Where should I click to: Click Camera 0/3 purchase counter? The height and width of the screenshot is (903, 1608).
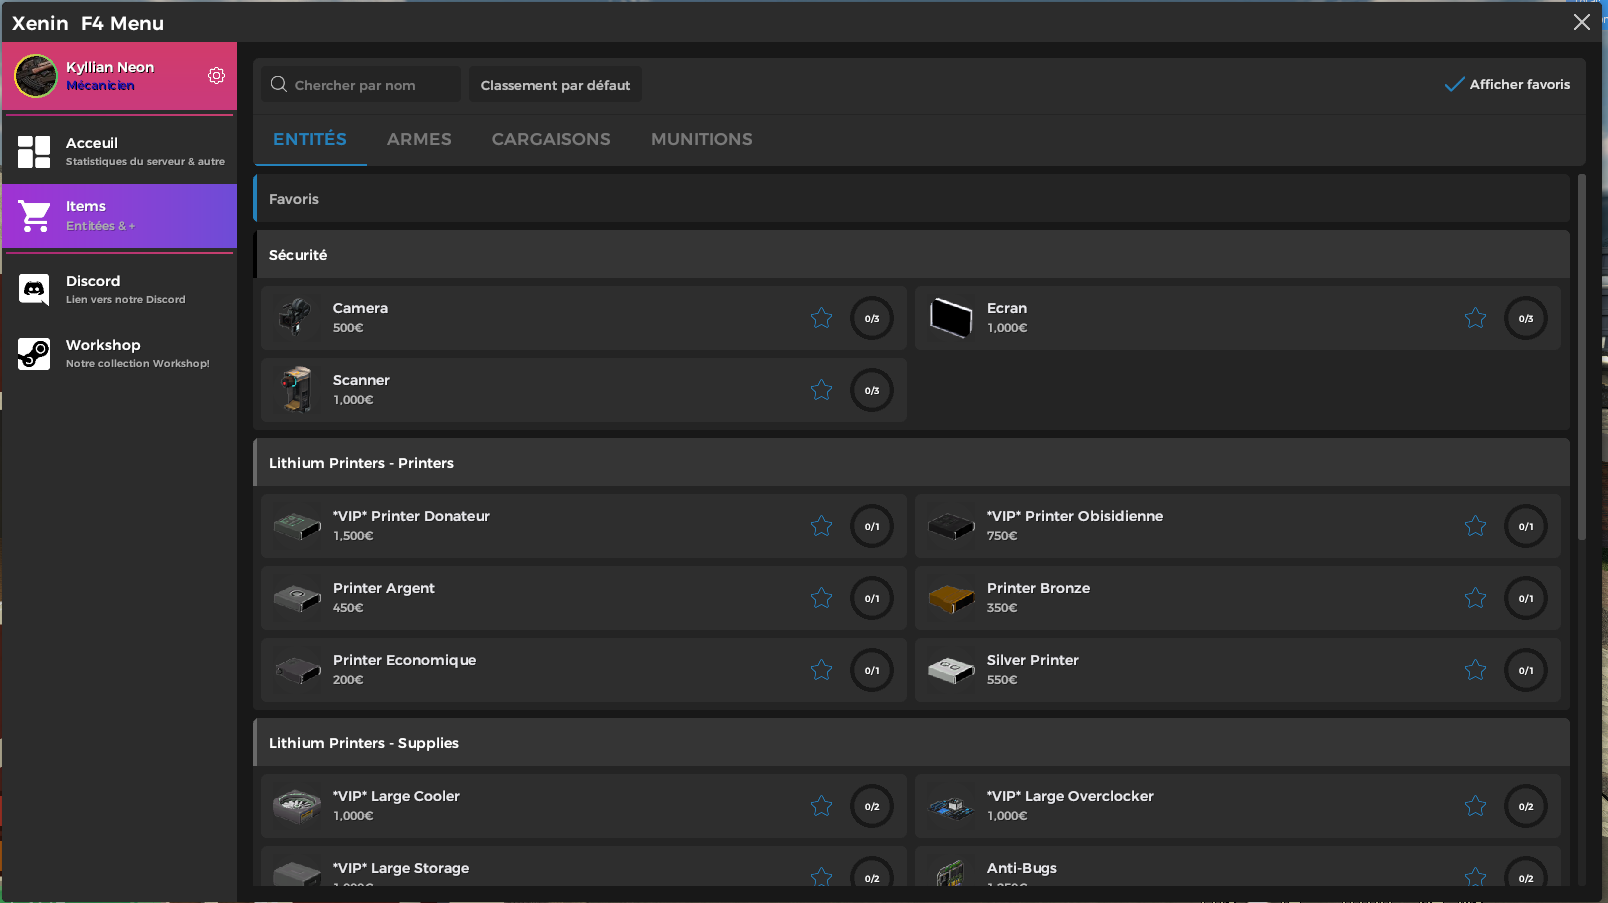pyautogui.click(x=872, y=318)
